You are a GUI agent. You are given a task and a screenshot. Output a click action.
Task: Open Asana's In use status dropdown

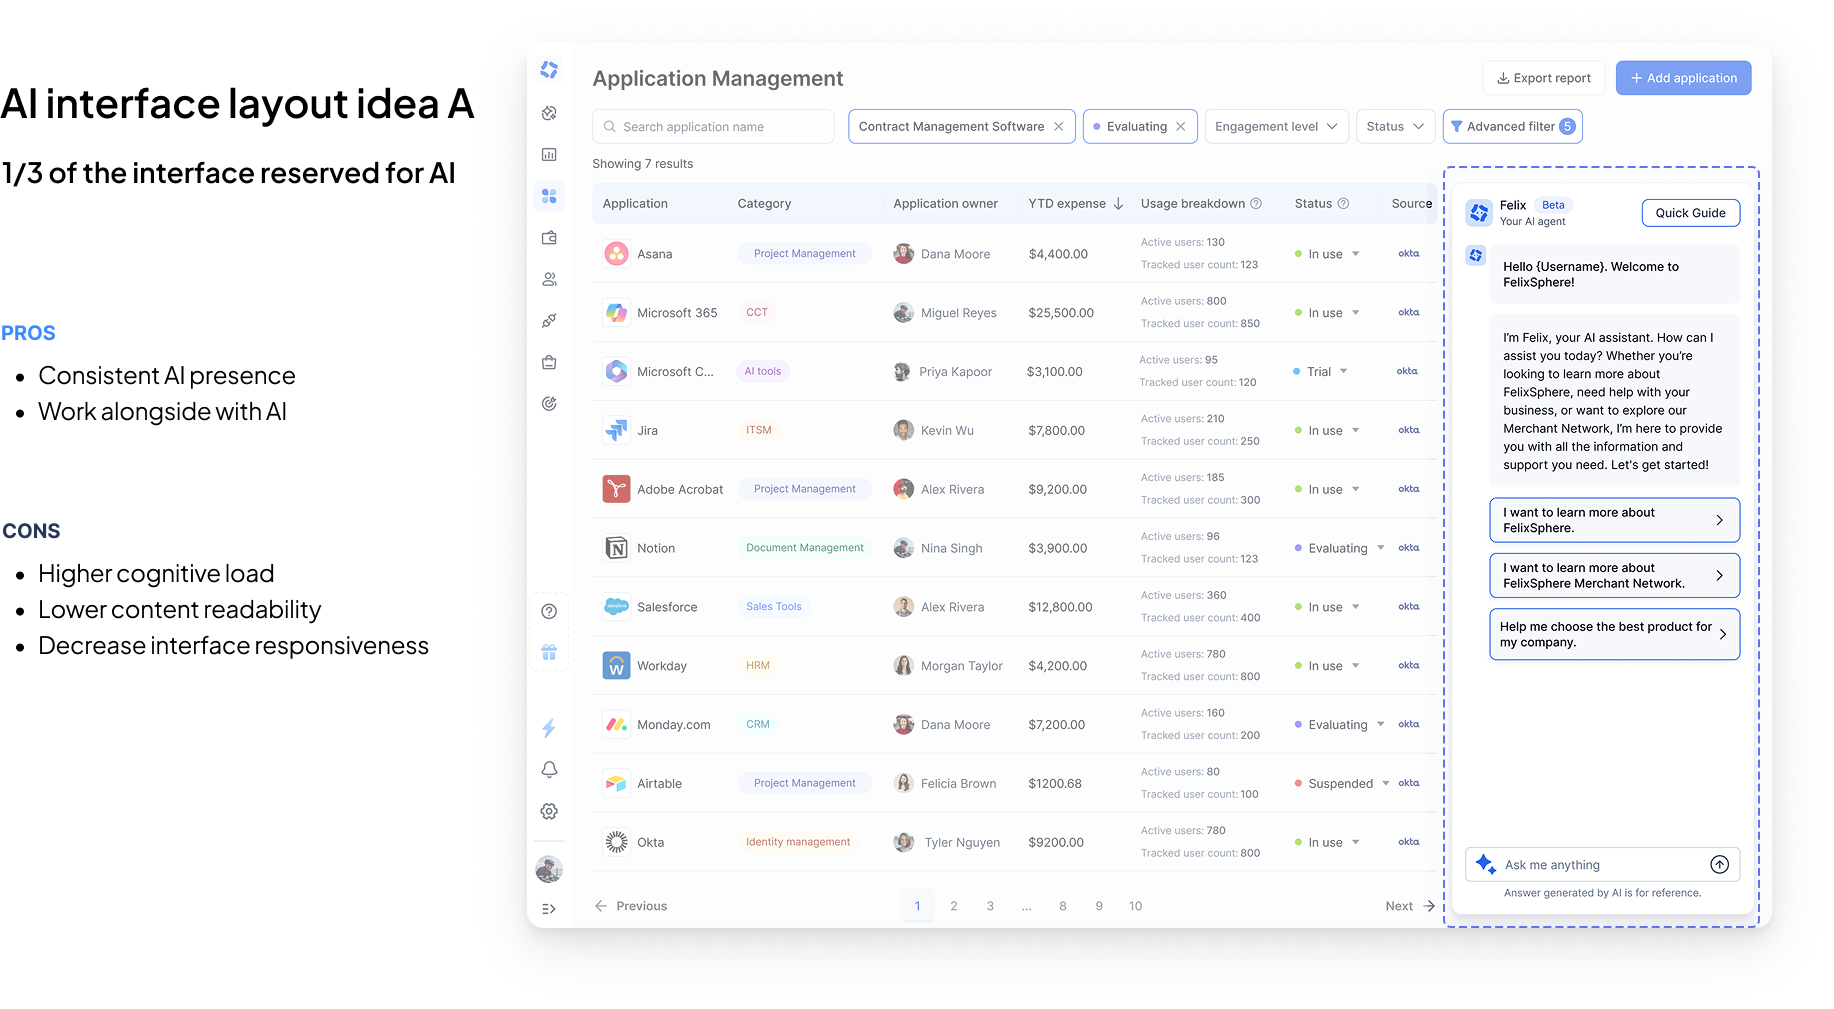(x=1355, y=254)
